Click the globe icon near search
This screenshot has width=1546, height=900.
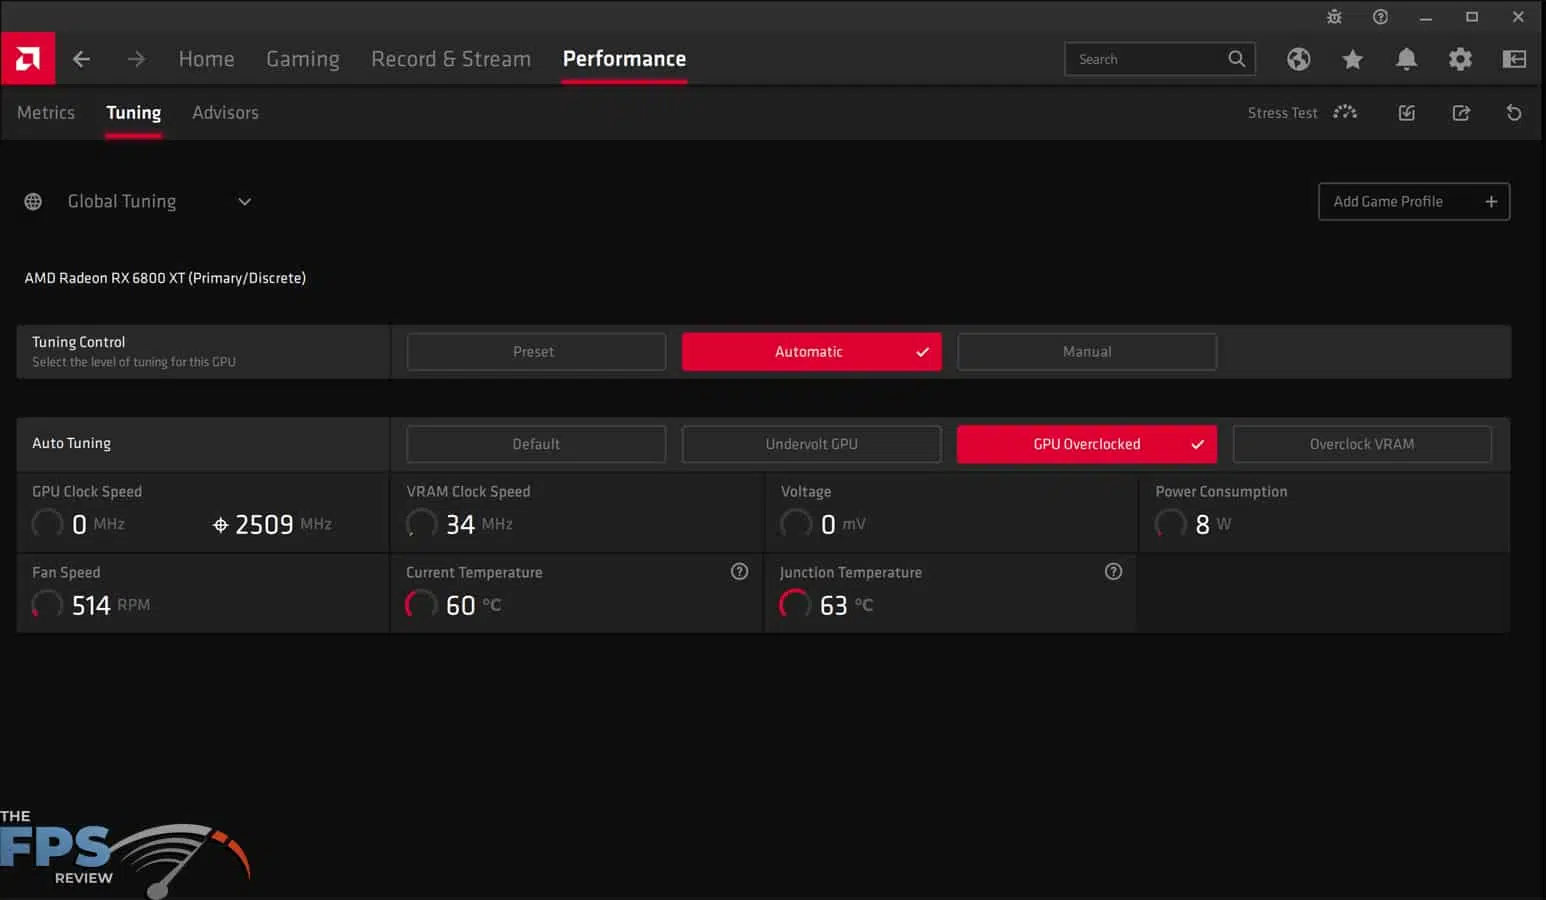(1298, 59)
